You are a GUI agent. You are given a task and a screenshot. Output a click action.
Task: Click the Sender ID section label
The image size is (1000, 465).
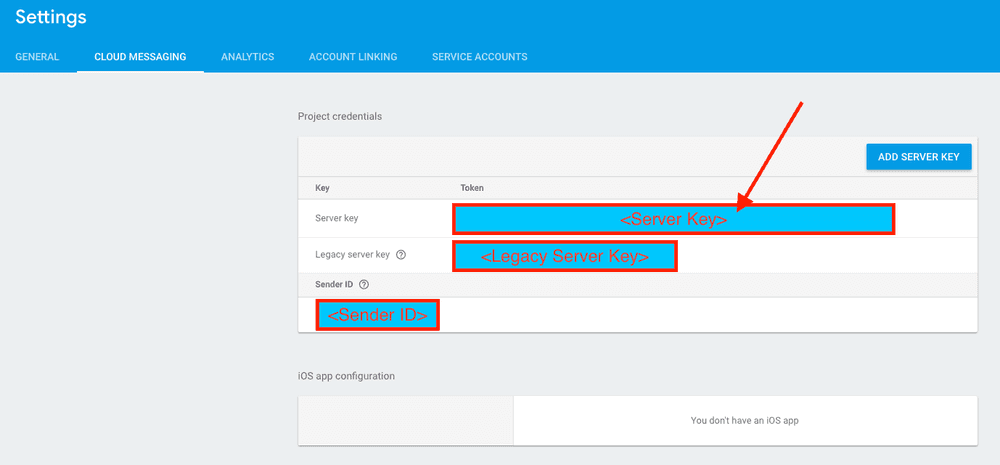tap(334, 285)
